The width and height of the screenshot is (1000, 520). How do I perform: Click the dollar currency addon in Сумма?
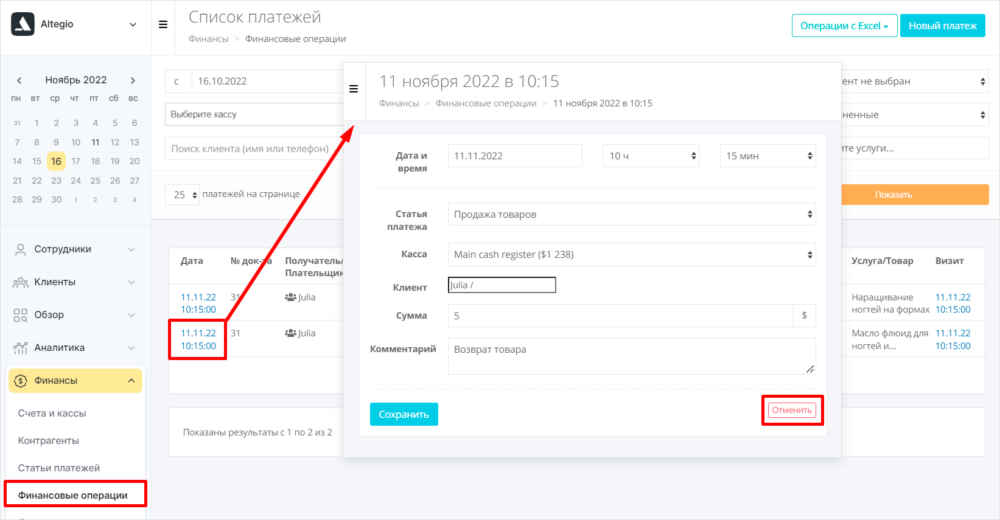click(x=804, y=316)
